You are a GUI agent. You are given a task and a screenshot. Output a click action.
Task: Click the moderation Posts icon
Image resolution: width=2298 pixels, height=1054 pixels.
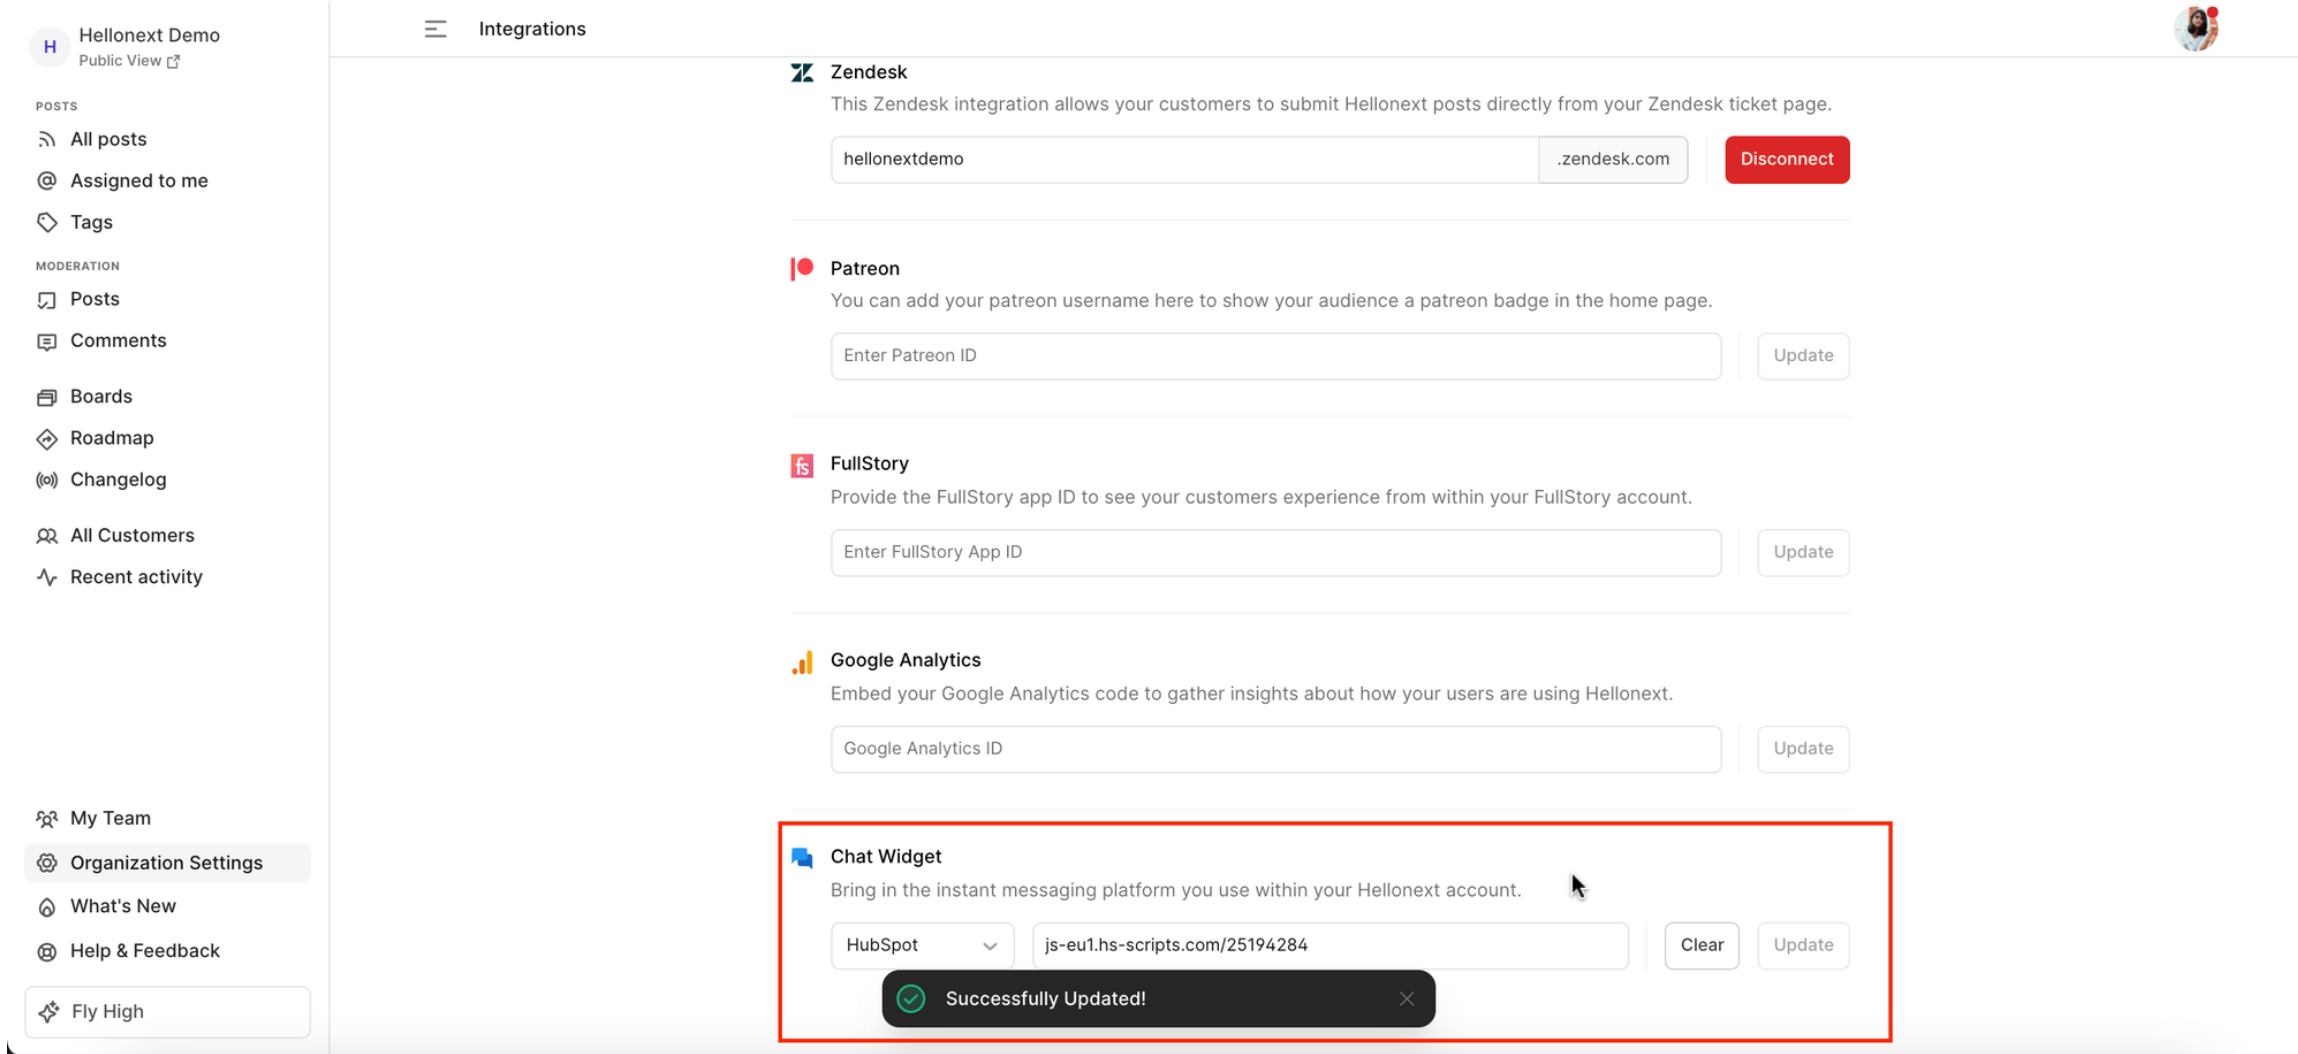(x=47, y=300)
